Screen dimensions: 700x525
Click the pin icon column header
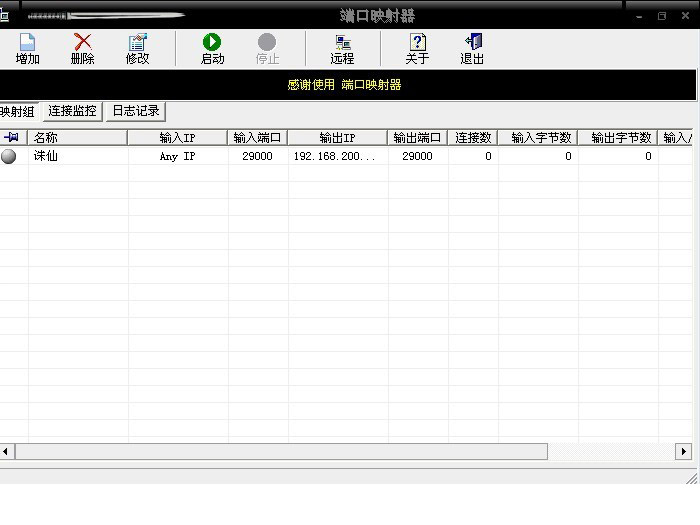pos(12,138)
